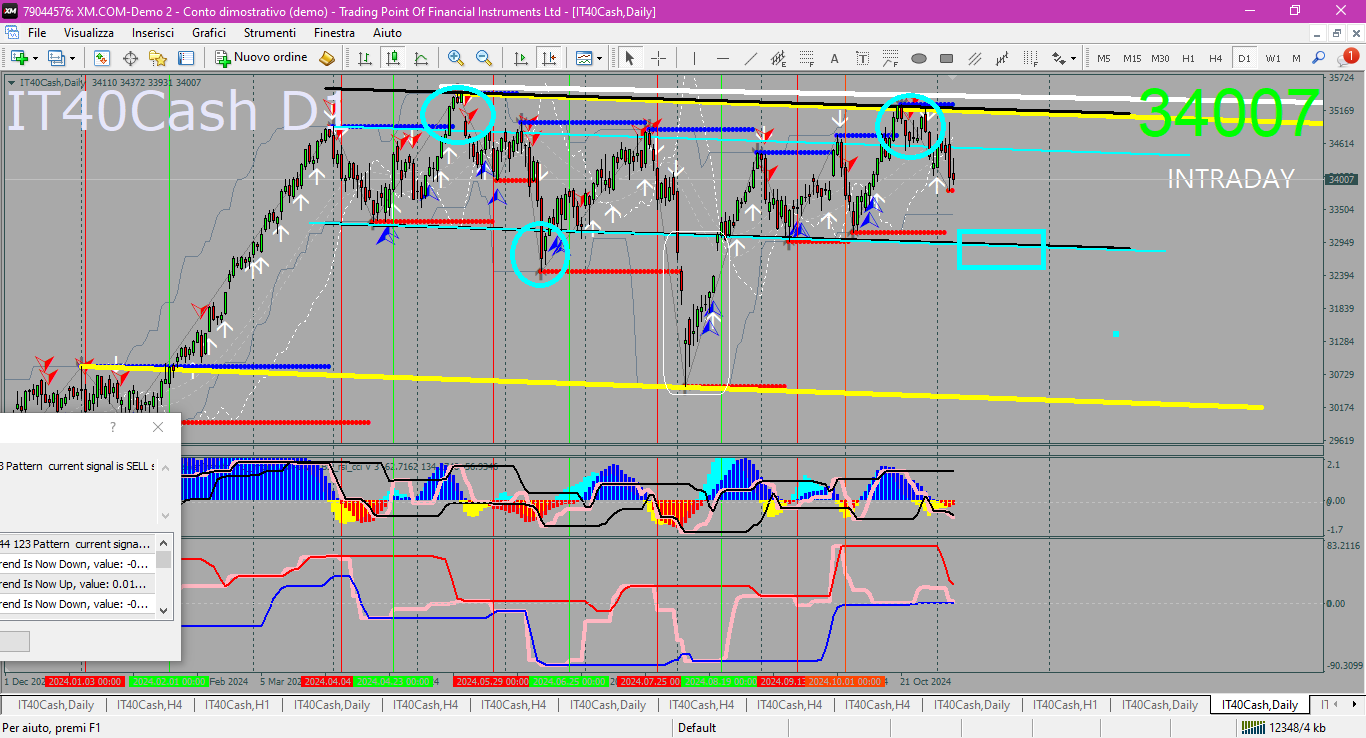Open the Market Watch window icon
The height and width of the screenshot is (738, 1366).
click(x=102, y=58)
